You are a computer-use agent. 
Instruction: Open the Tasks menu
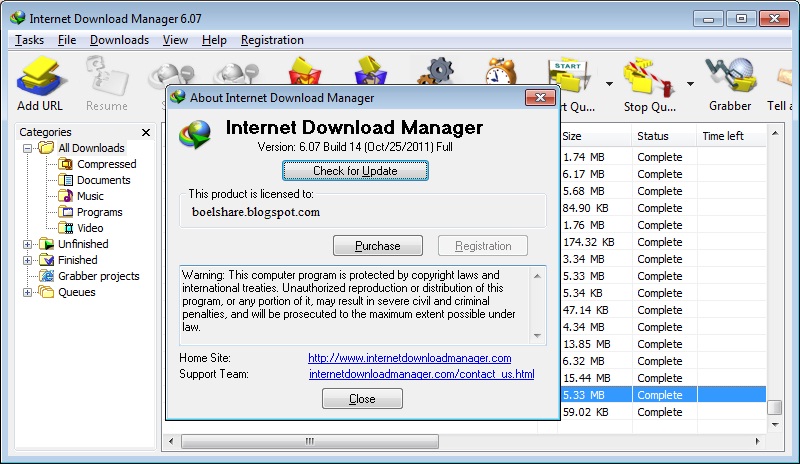tap(29, 40)
